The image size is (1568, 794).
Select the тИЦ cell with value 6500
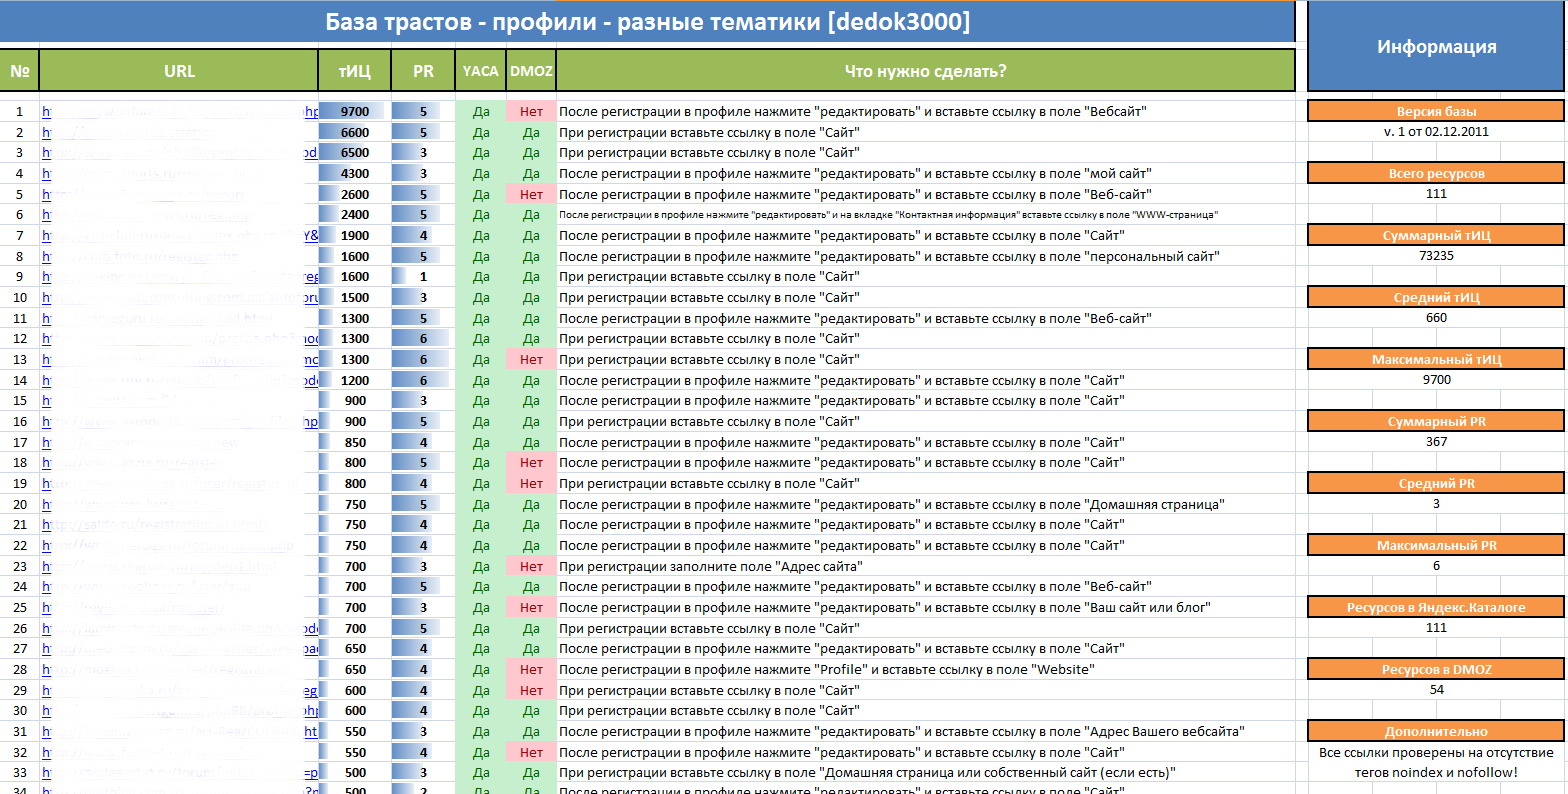[354, 153]
